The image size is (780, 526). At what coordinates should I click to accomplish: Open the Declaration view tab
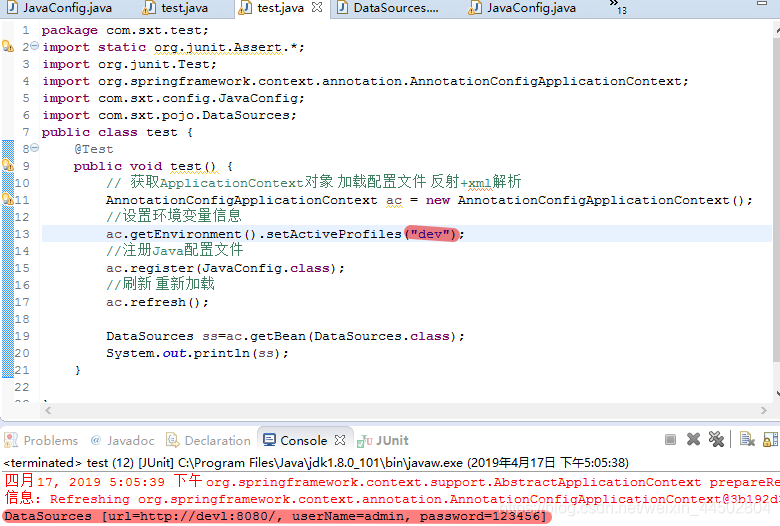click(x=208, y=440)
